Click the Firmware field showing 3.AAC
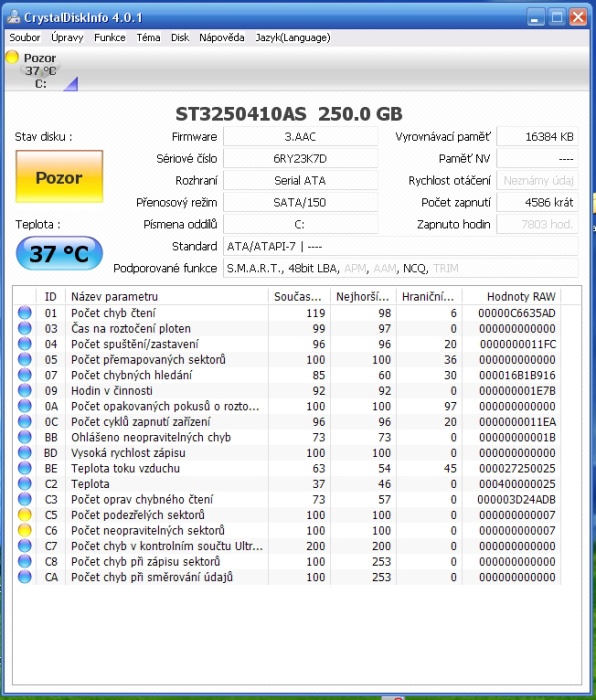 click(x=300, y=137)
